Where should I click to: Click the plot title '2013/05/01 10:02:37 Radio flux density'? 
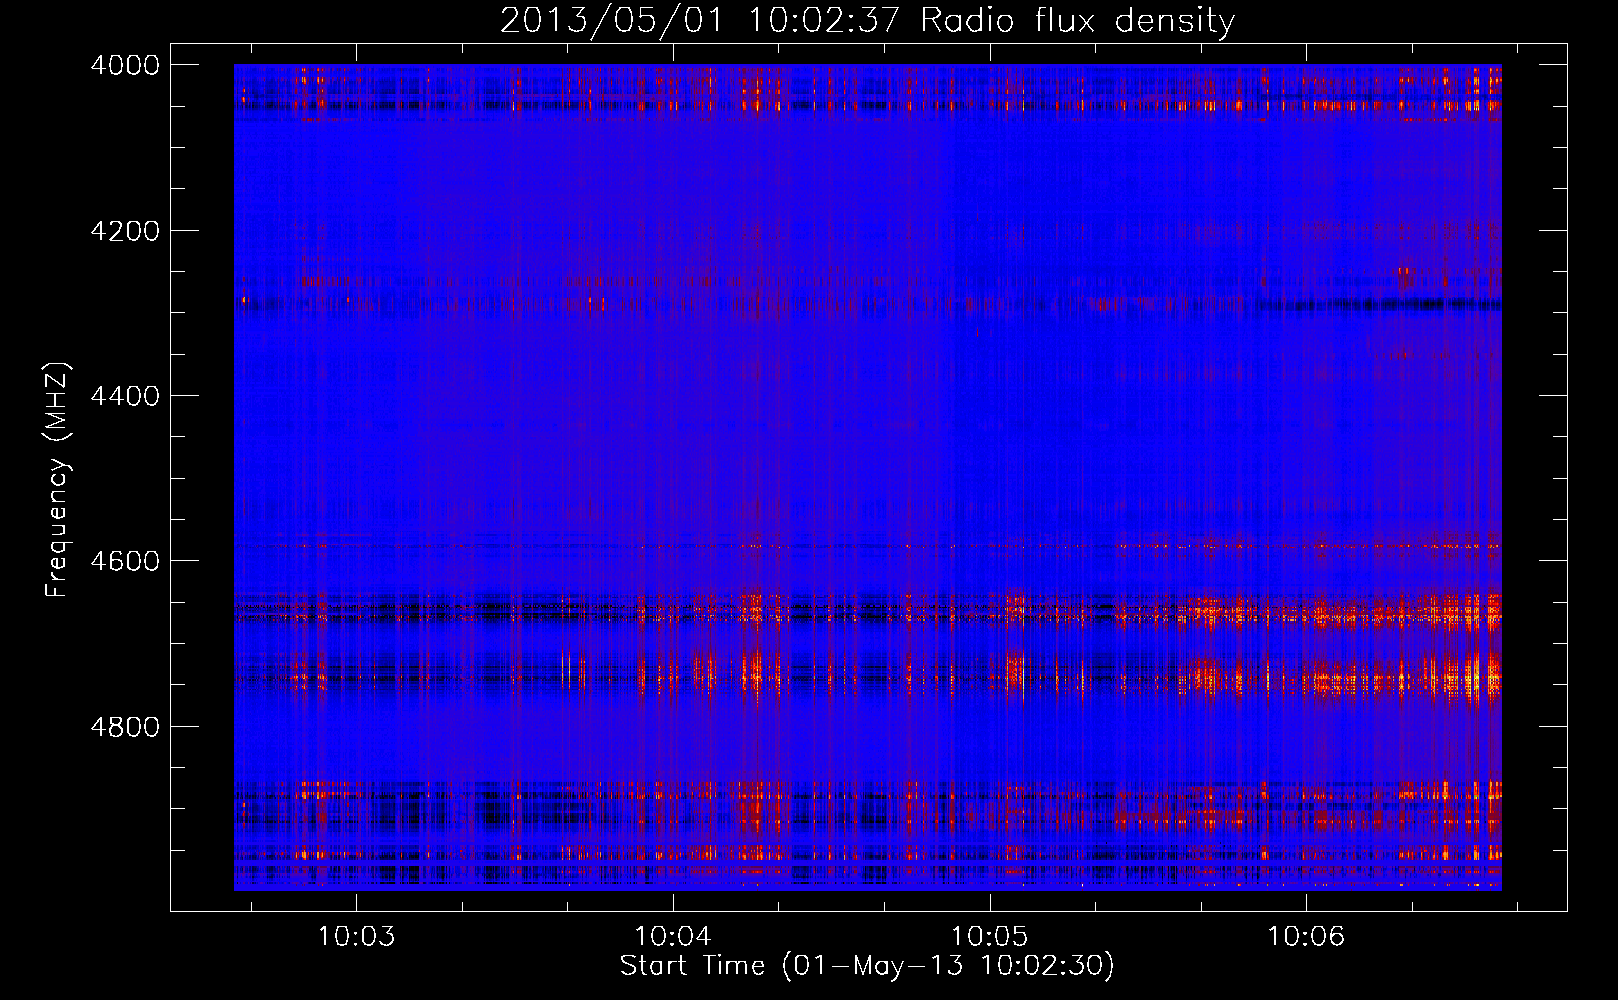pos(867,21)
